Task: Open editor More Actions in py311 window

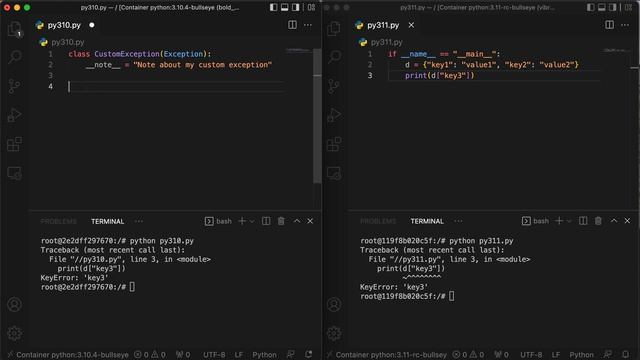Action: (625, 25)
